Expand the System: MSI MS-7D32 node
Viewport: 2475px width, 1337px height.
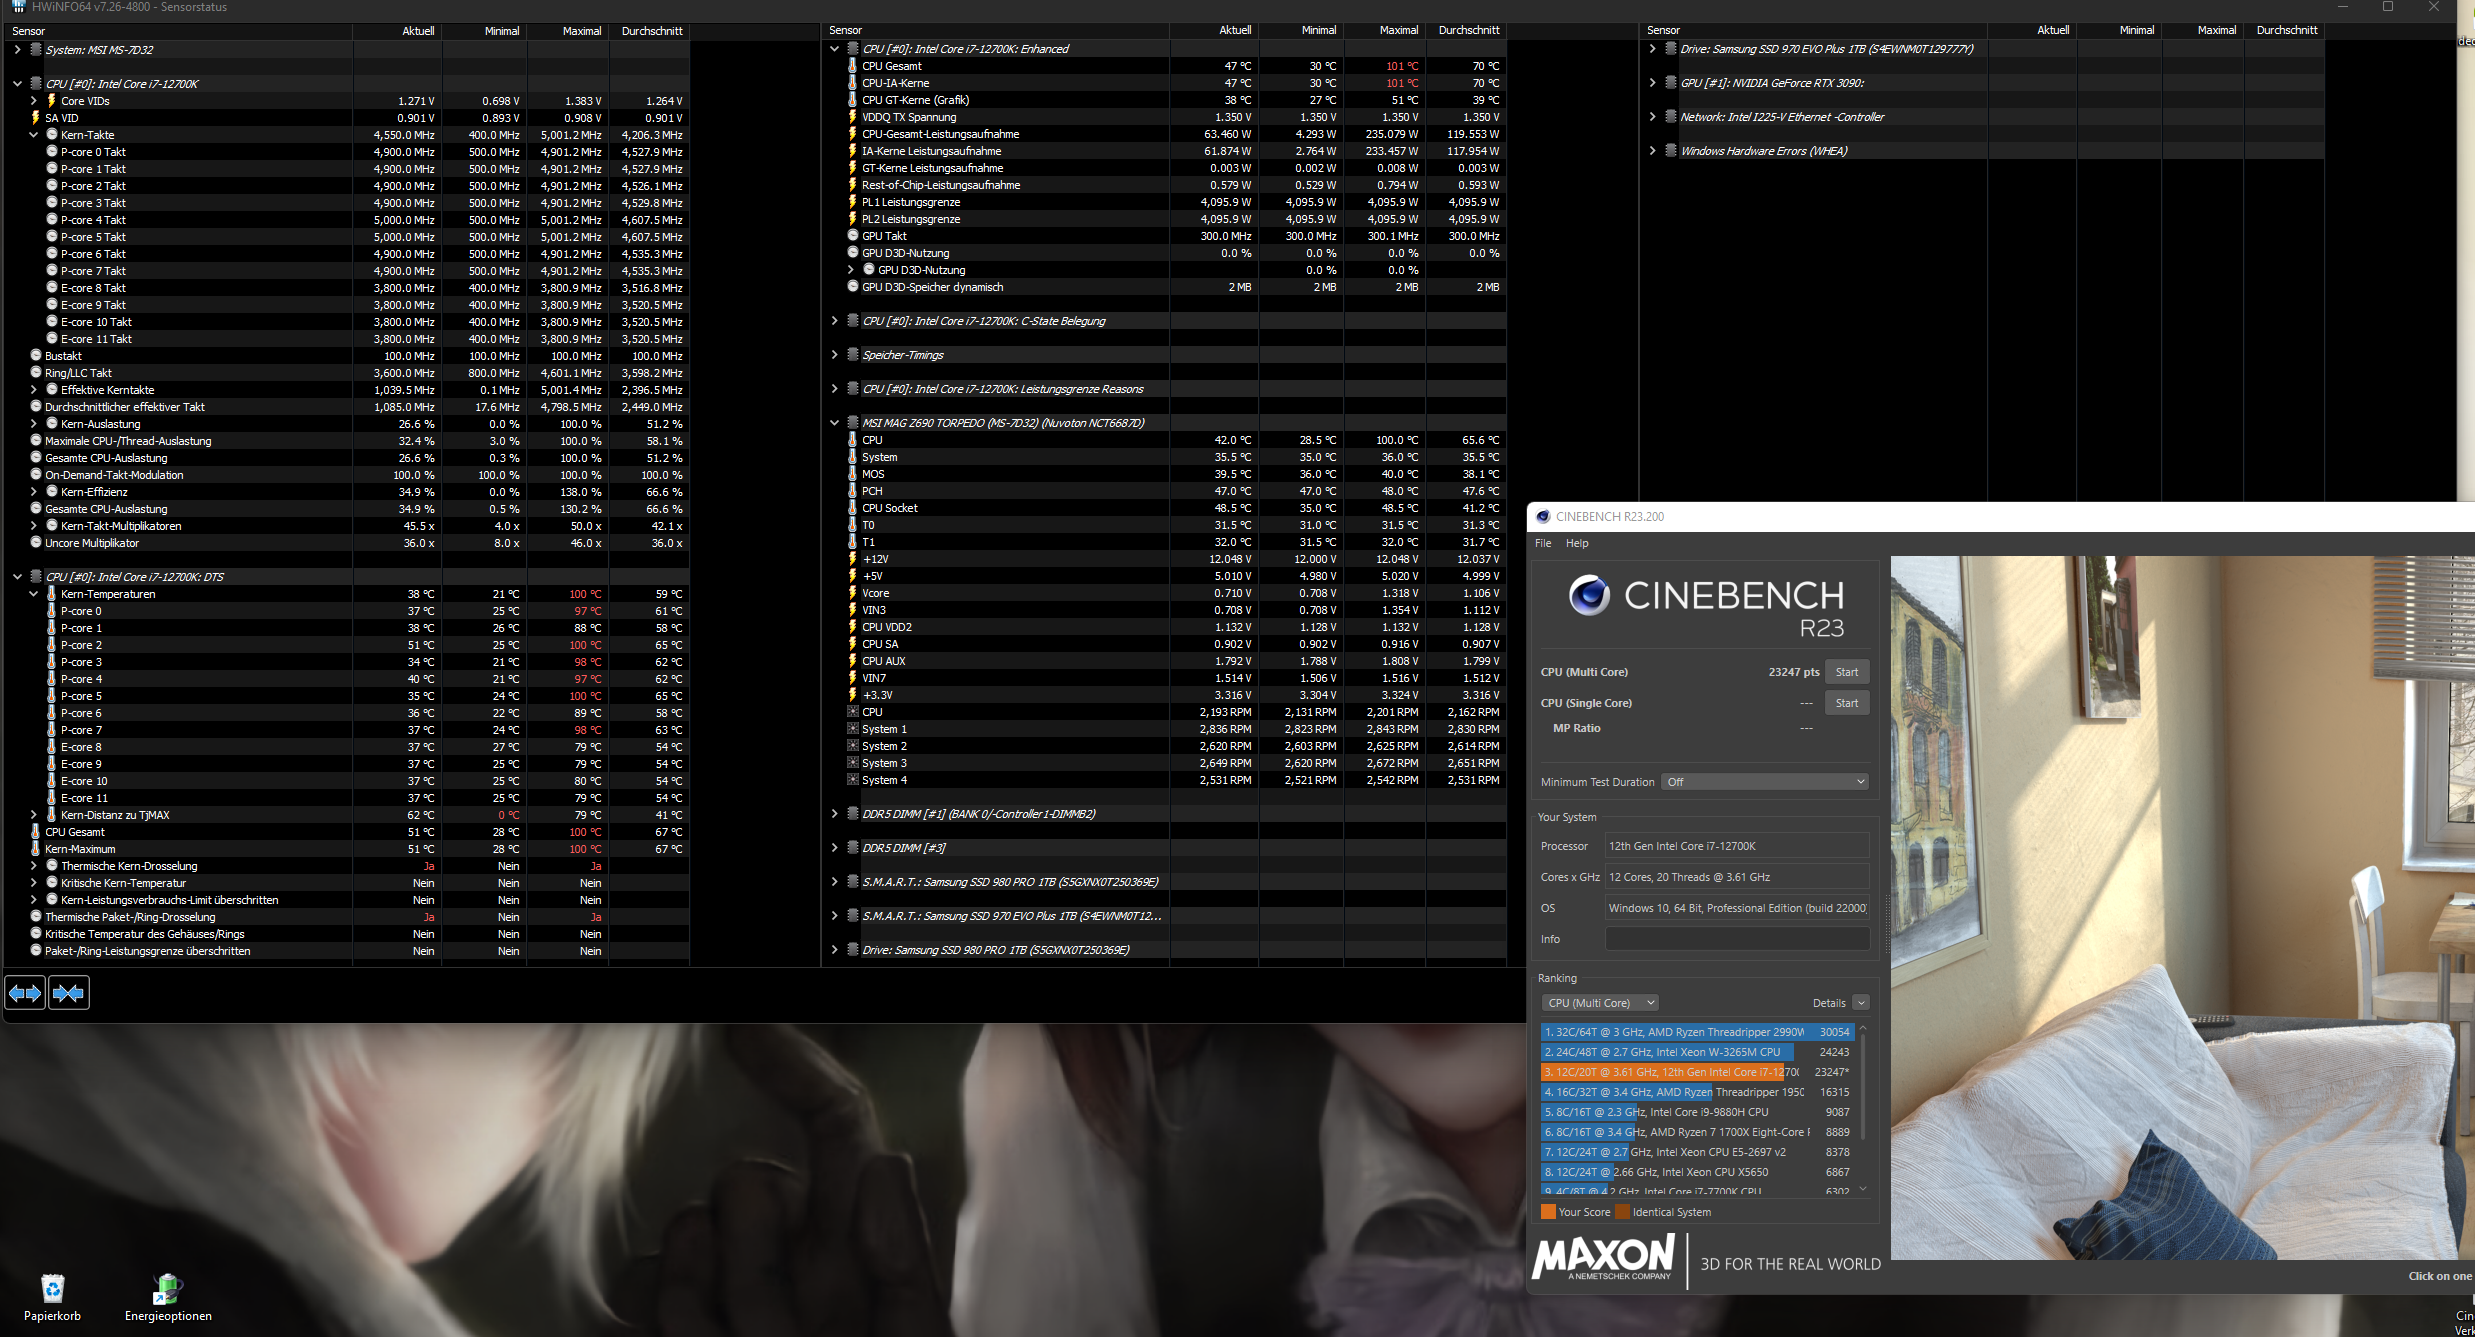pyautogui.click(x=17, y=49)
